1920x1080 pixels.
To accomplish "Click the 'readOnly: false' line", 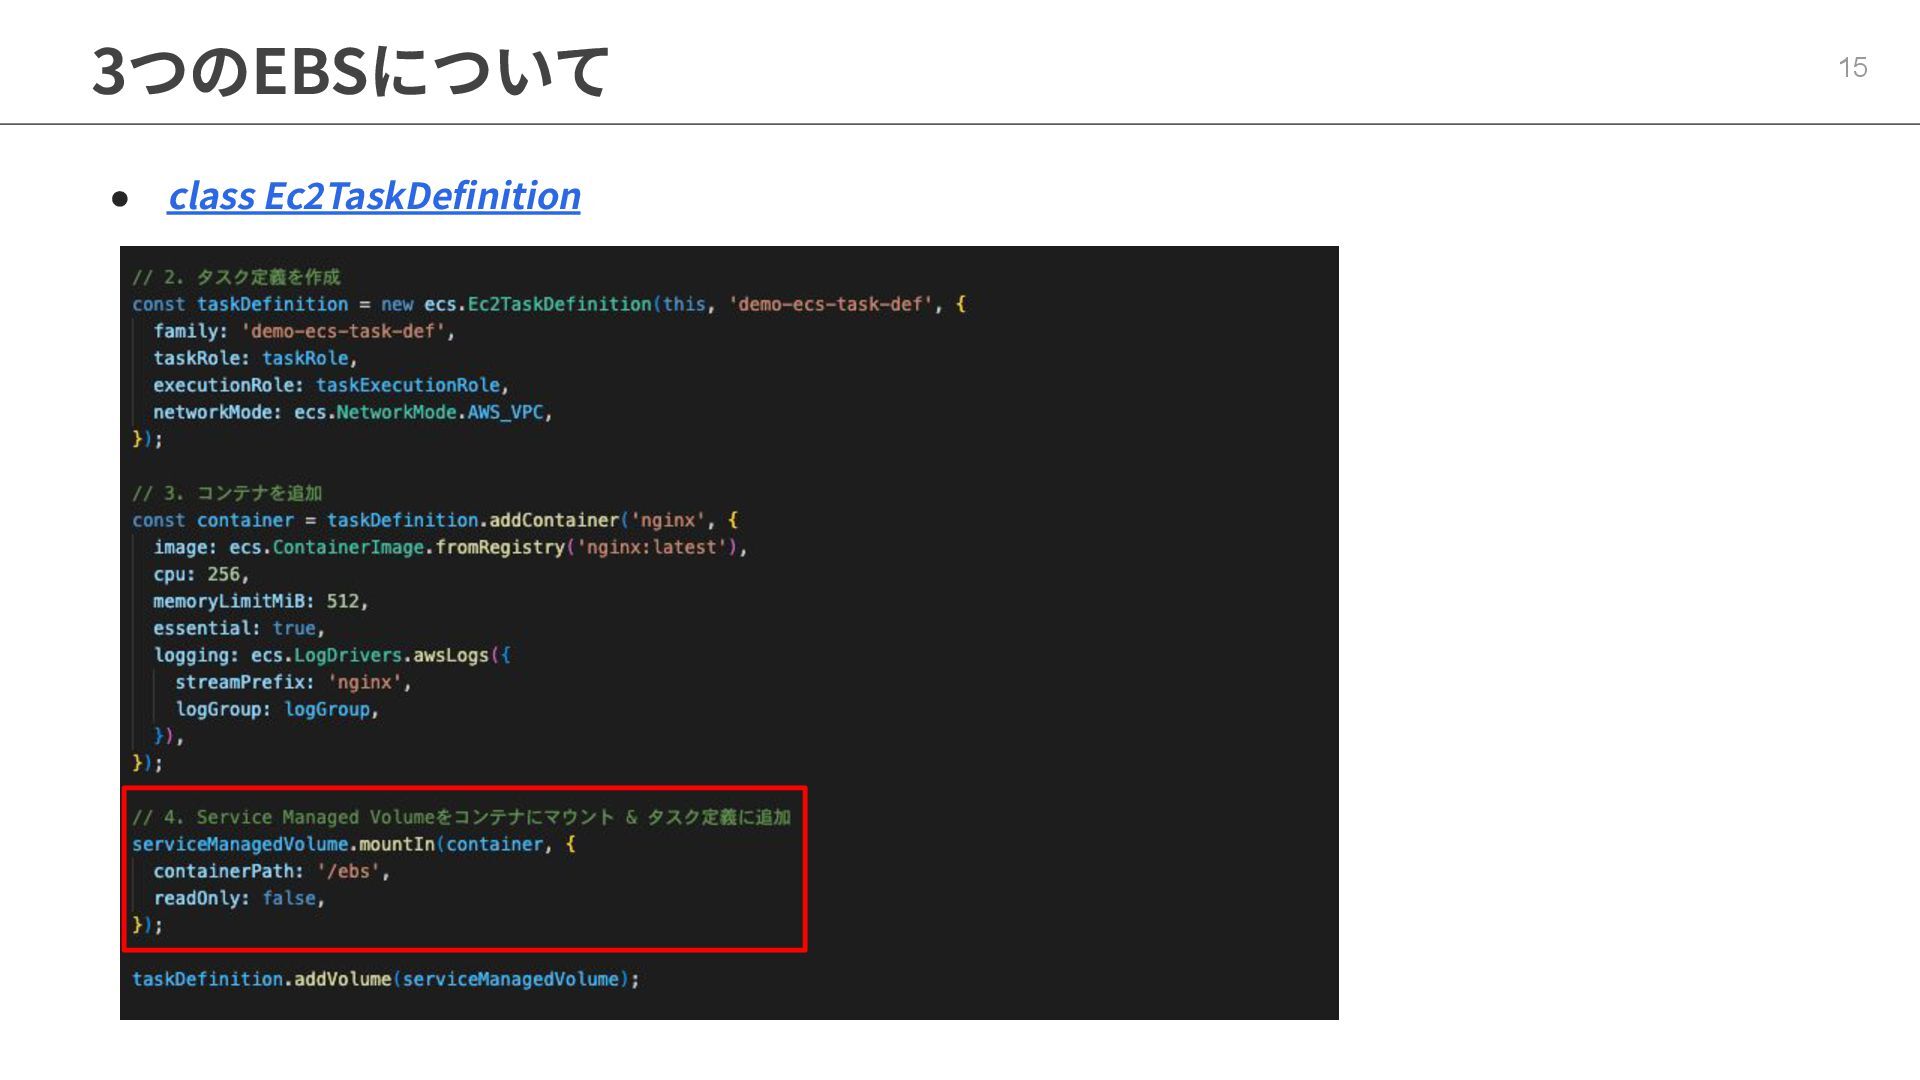I will click(238, 898).
